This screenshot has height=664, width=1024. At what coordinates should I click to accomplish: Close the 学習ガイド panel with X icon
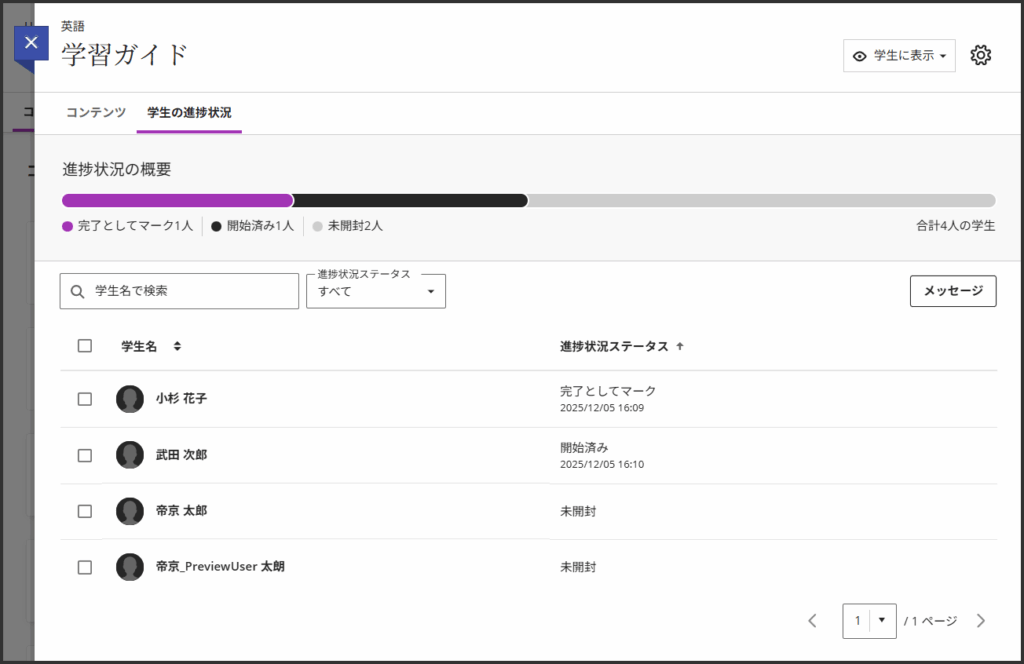click(31, 43)
